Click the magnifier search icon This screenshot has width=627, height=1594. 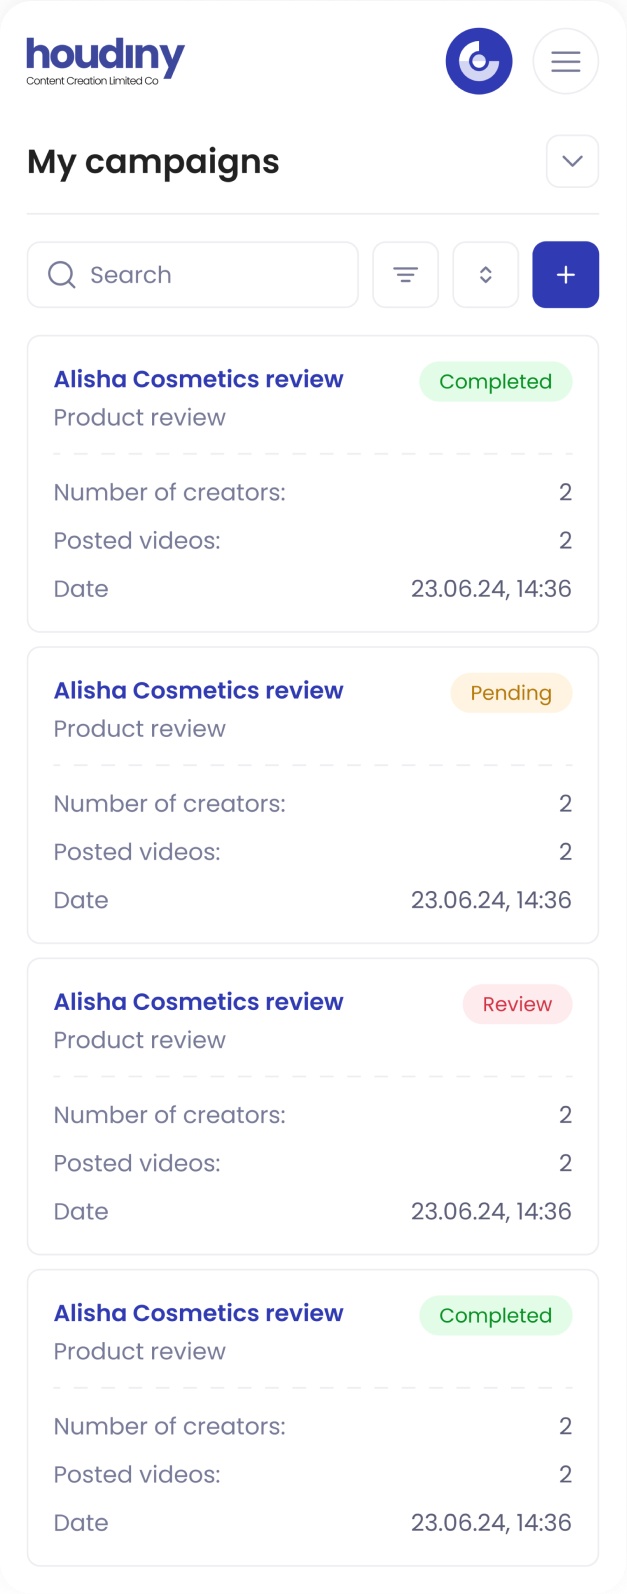(62, 275)
